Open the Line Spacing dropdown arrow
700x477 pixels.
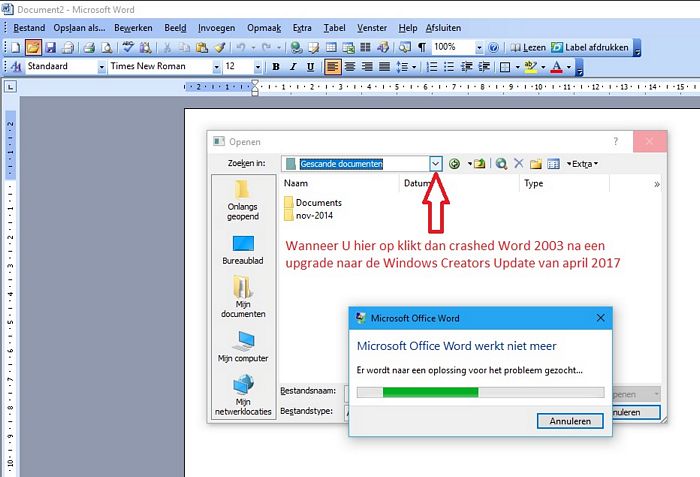pos(414,67)
